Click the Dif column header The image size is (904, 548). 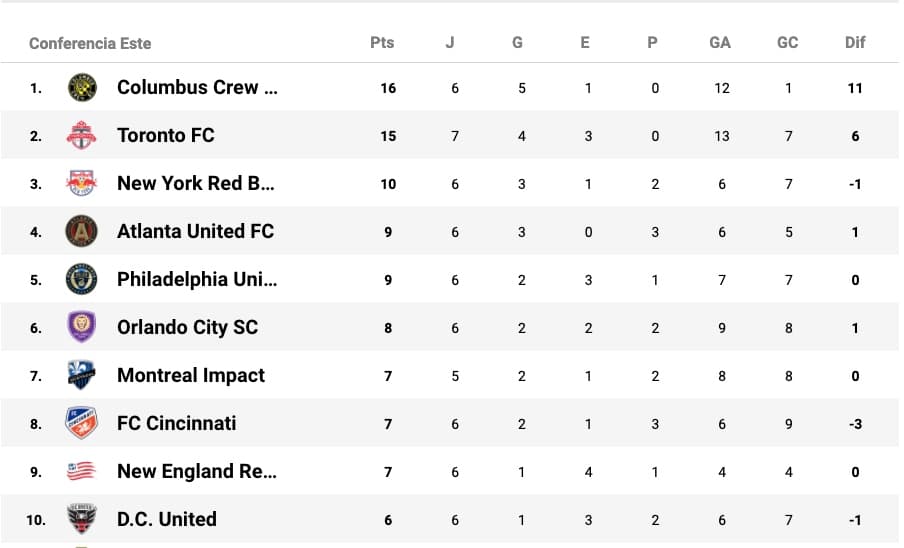(855, 43)
